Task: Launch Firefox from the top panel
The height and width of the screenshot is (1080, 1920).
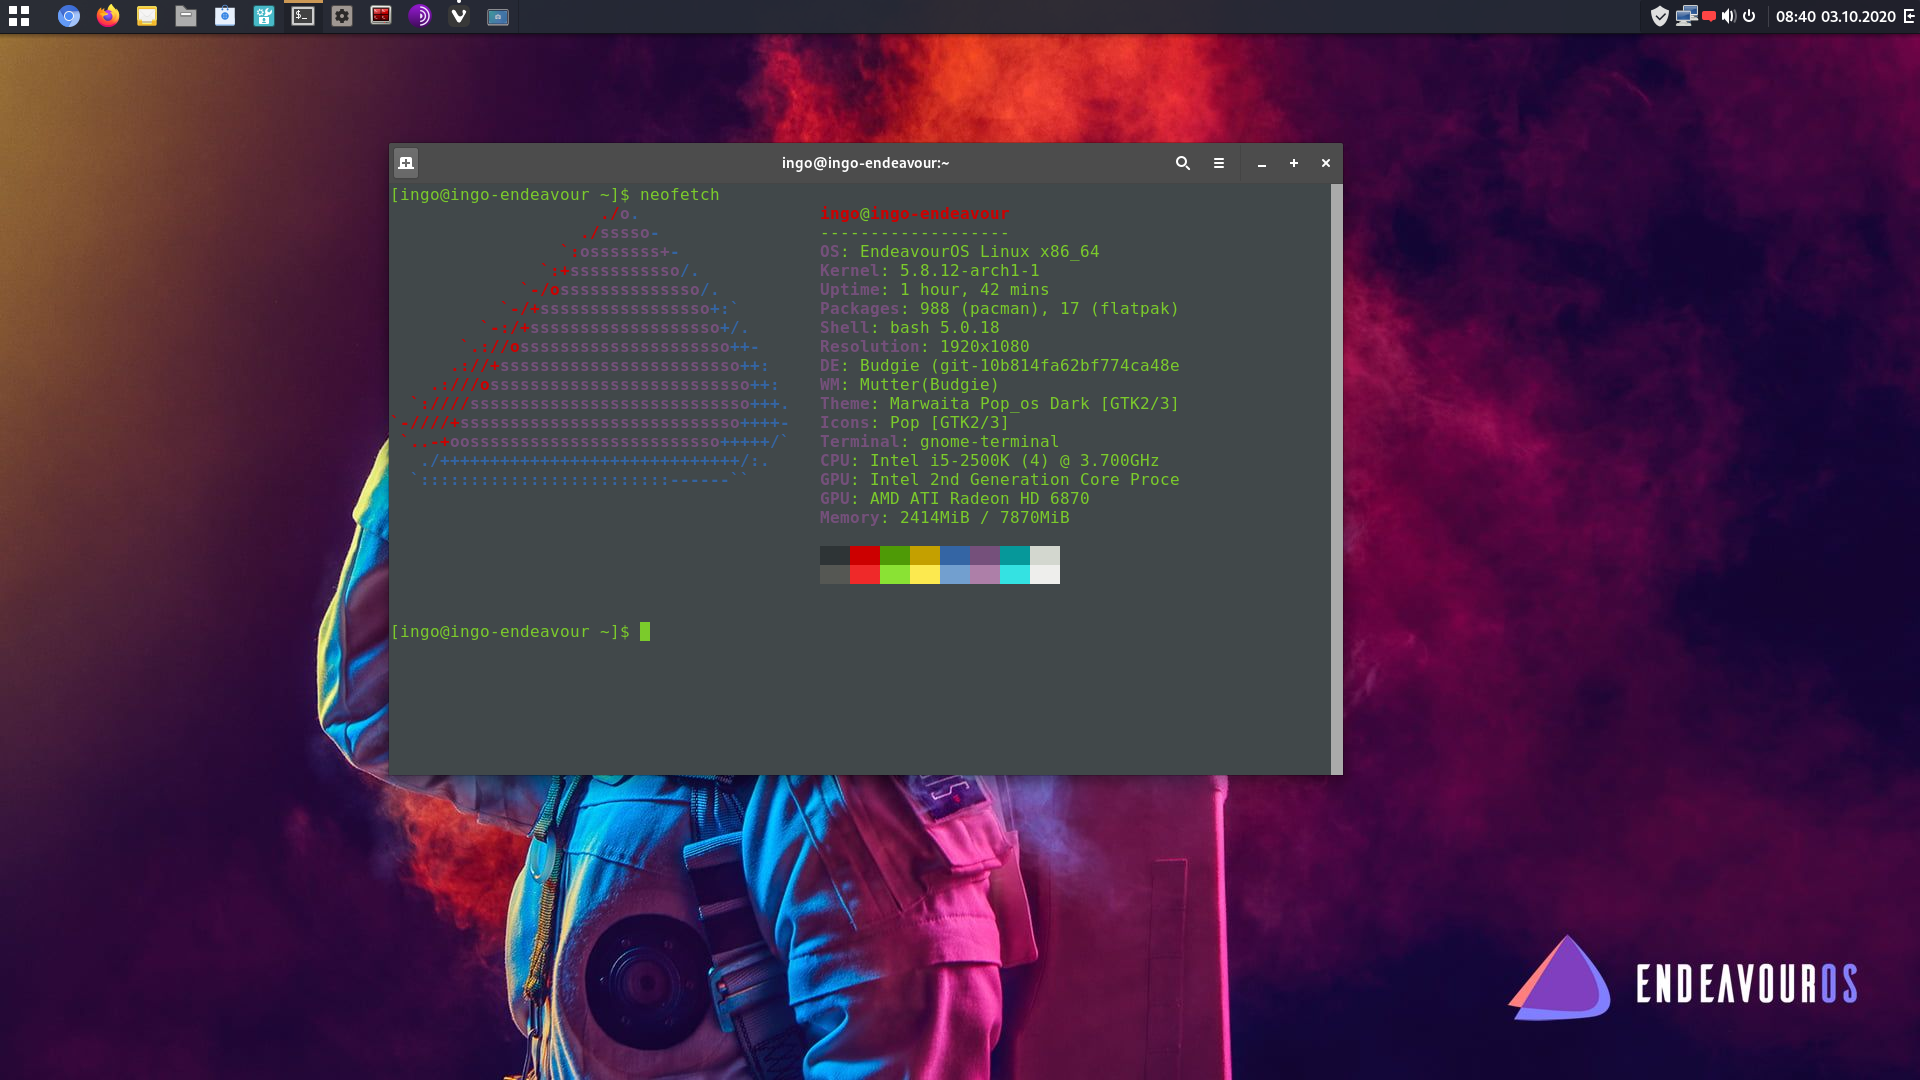Action: [108, 16]
